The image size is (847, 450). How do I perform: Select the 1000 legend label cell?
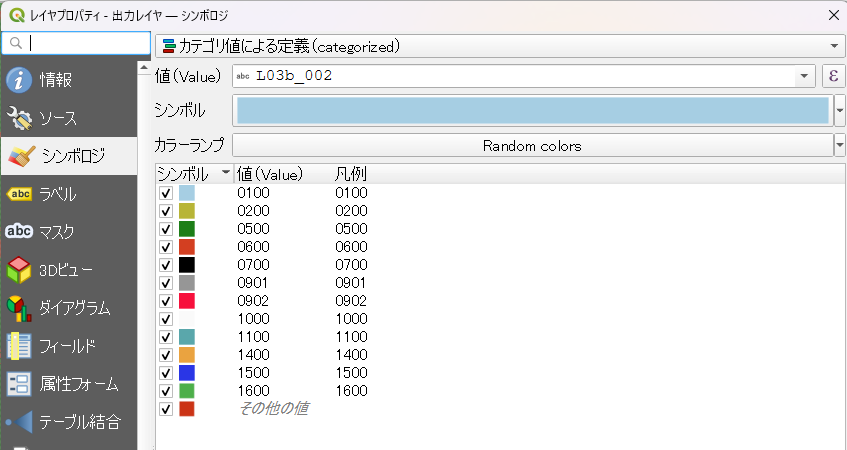[351, 319]
